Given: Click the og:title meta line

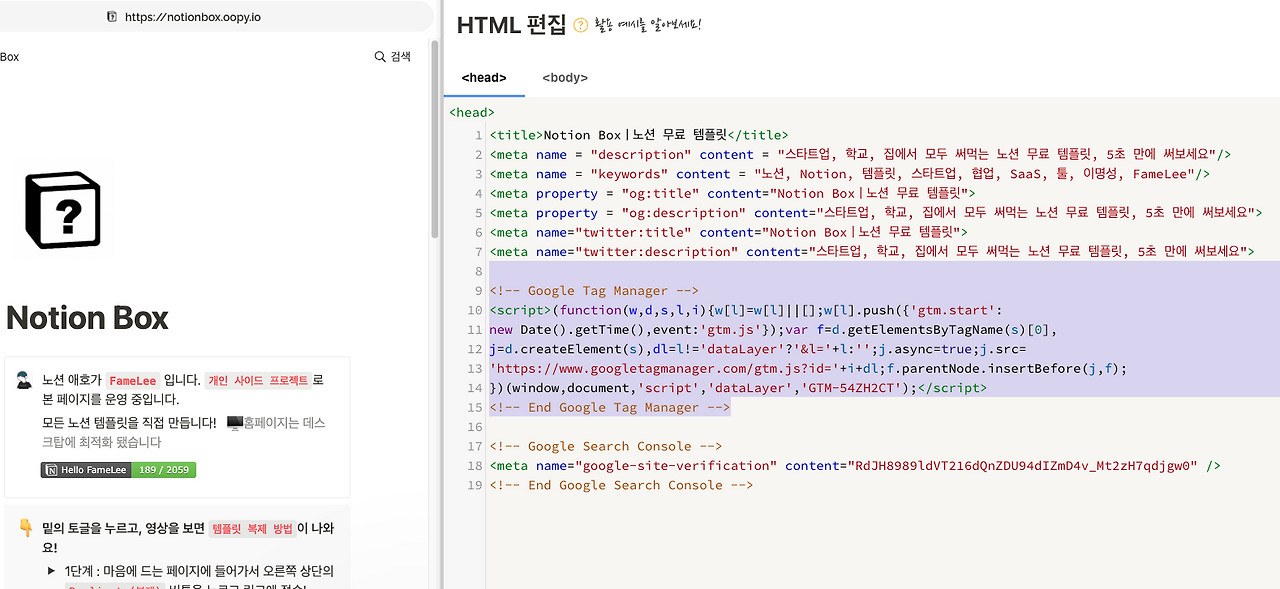Looking at the screenshot, I should click(x=733, y=193).
